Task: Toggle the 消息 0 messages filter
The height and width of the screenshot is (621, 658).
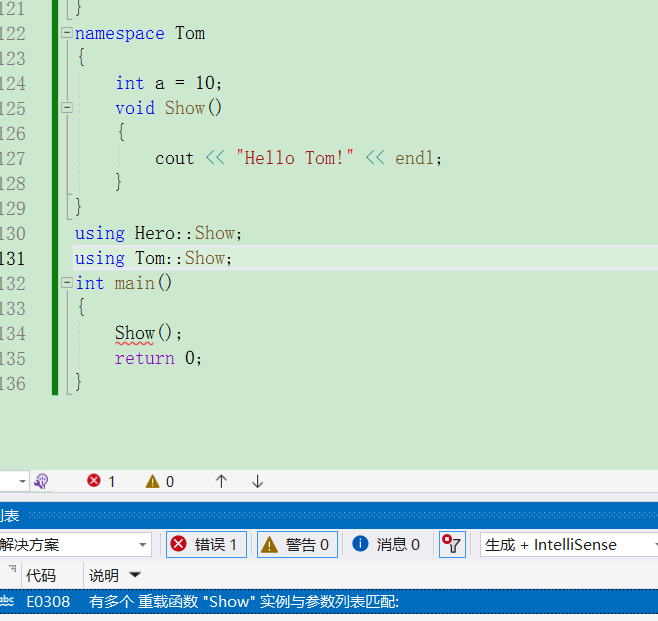Action: coord(386,545)
